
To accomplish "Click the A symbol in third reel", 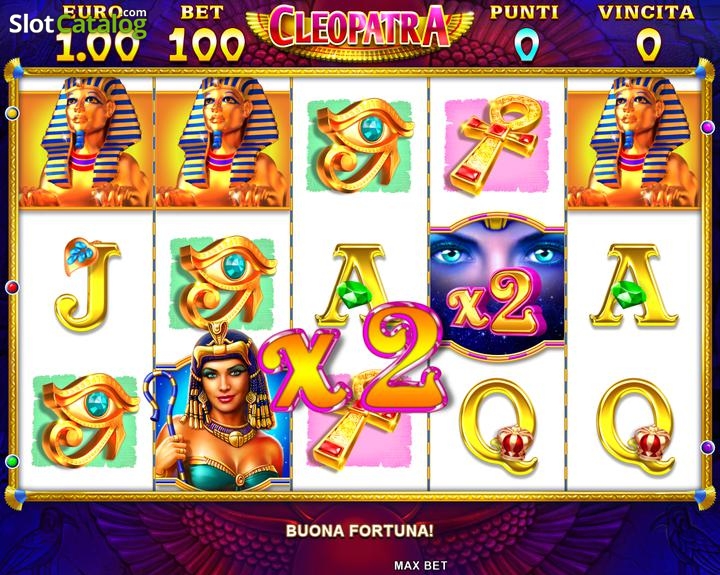I will [360, 285].
